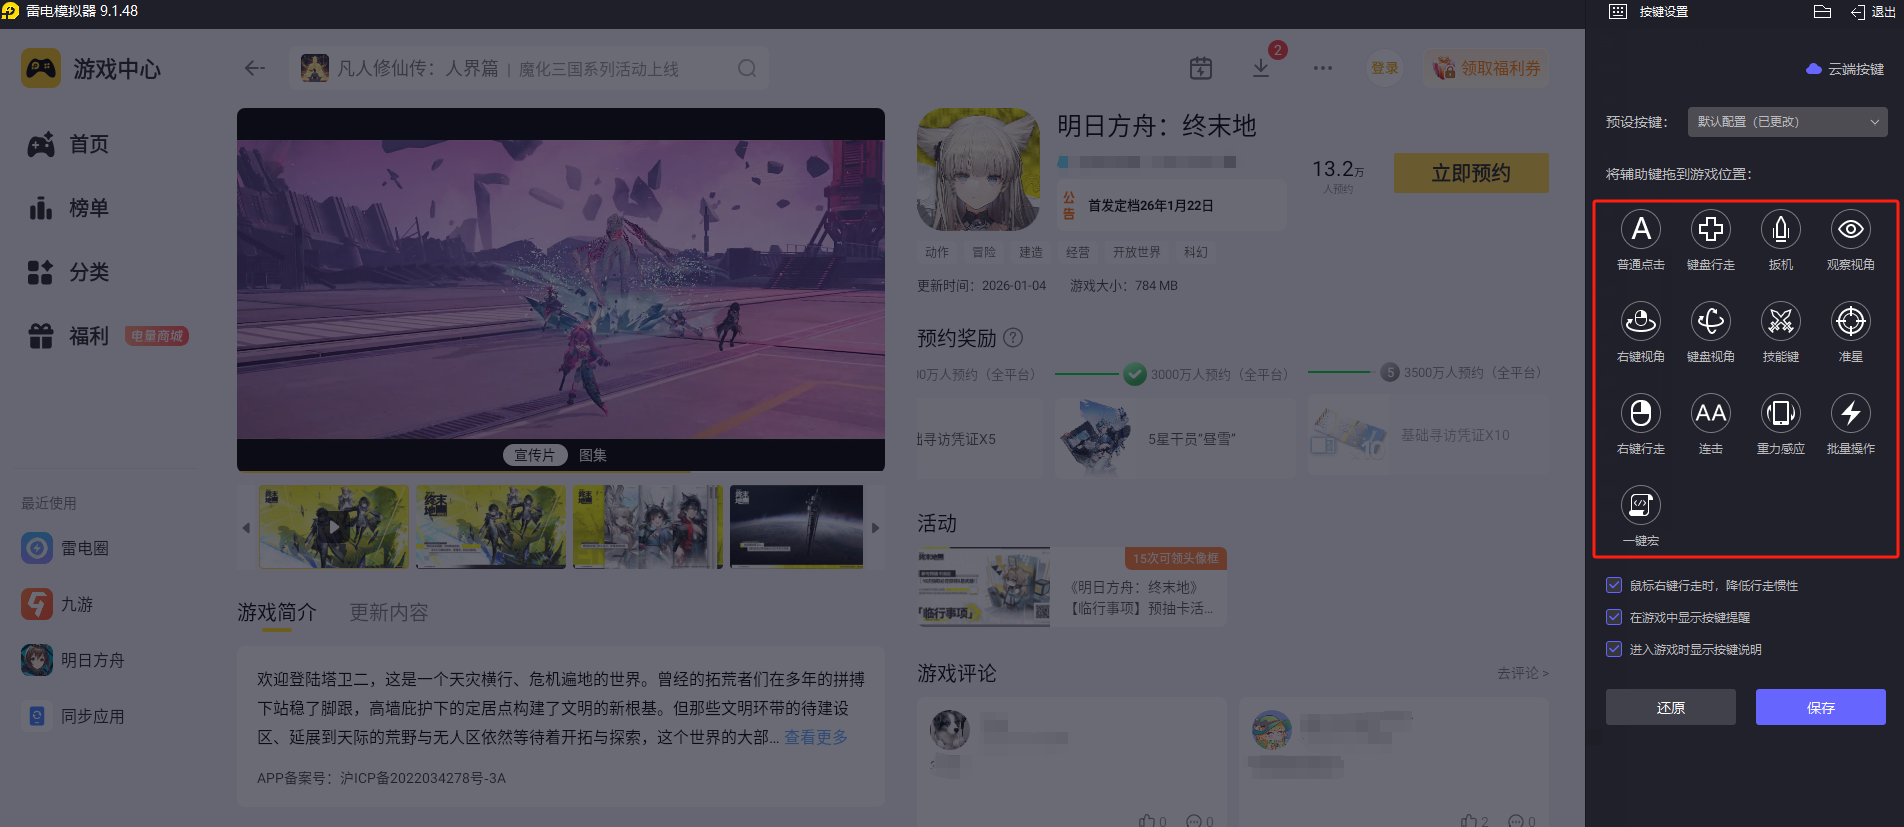Select the 一键宏 macro icon

click(1641, 506)
